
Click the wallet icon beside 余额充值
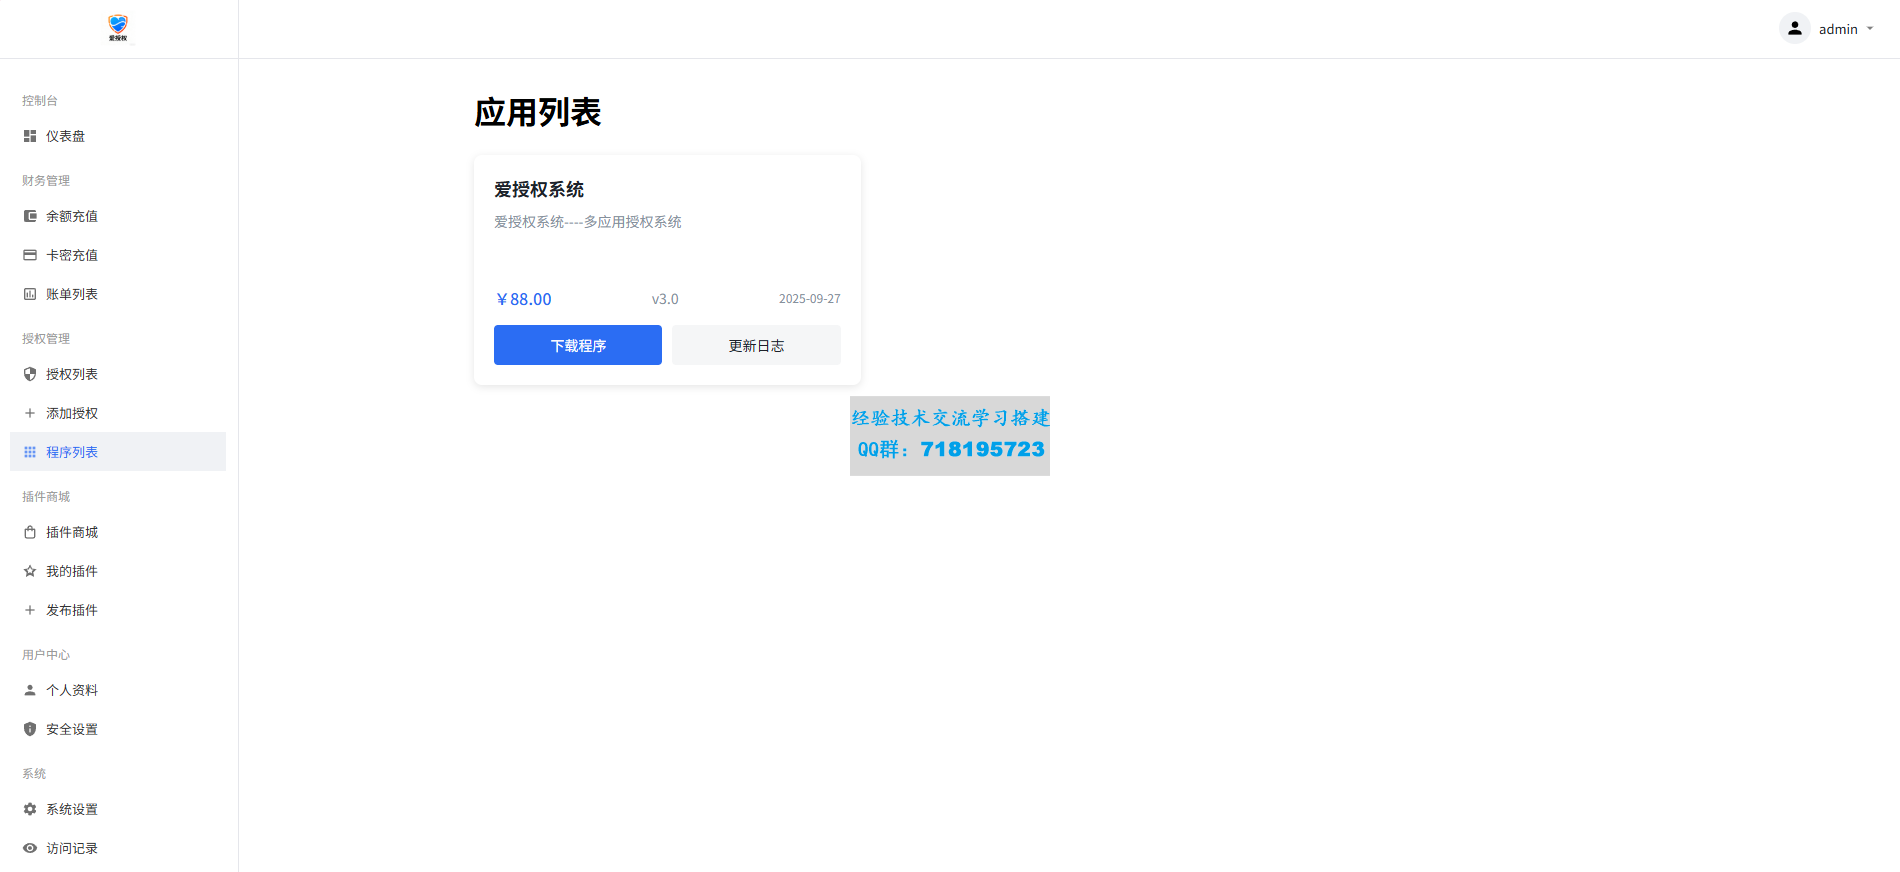[30, 216]
